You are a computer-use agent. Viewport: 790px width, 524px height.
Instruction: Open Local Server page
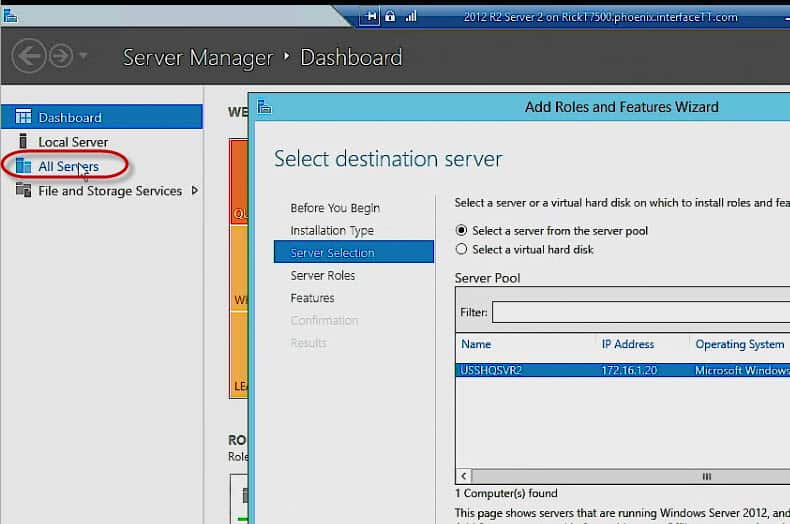(73, 142)
